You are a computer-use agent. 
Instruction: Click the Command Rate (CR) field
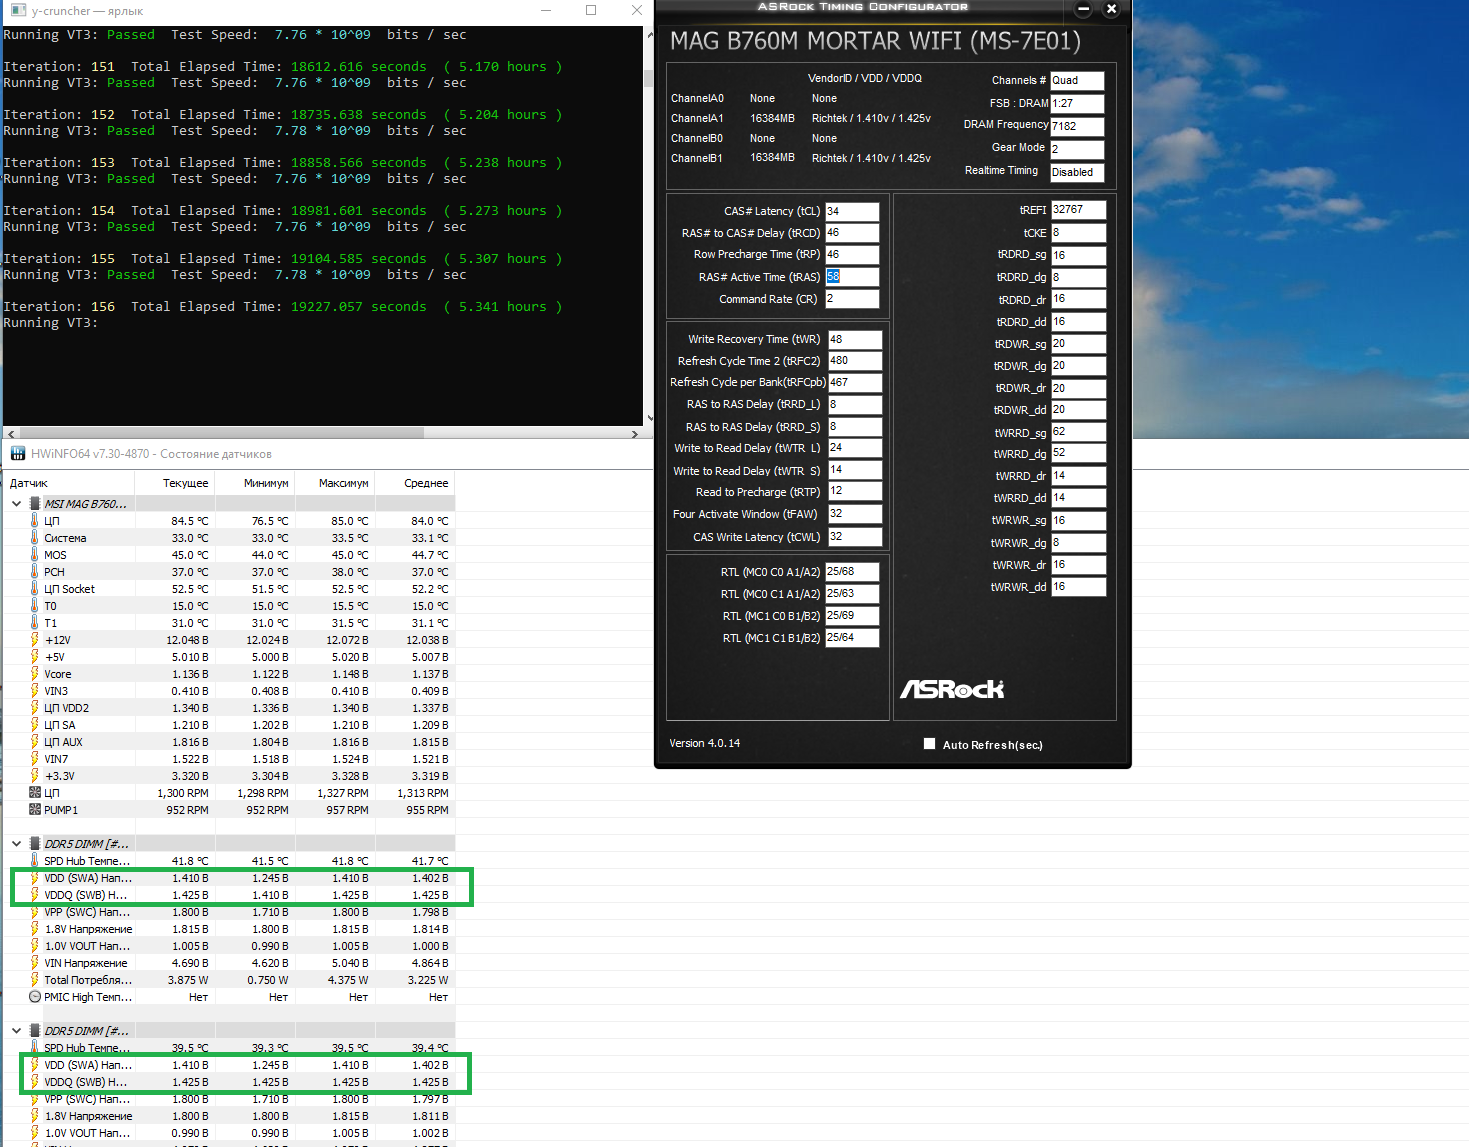(x=852, y=299)
